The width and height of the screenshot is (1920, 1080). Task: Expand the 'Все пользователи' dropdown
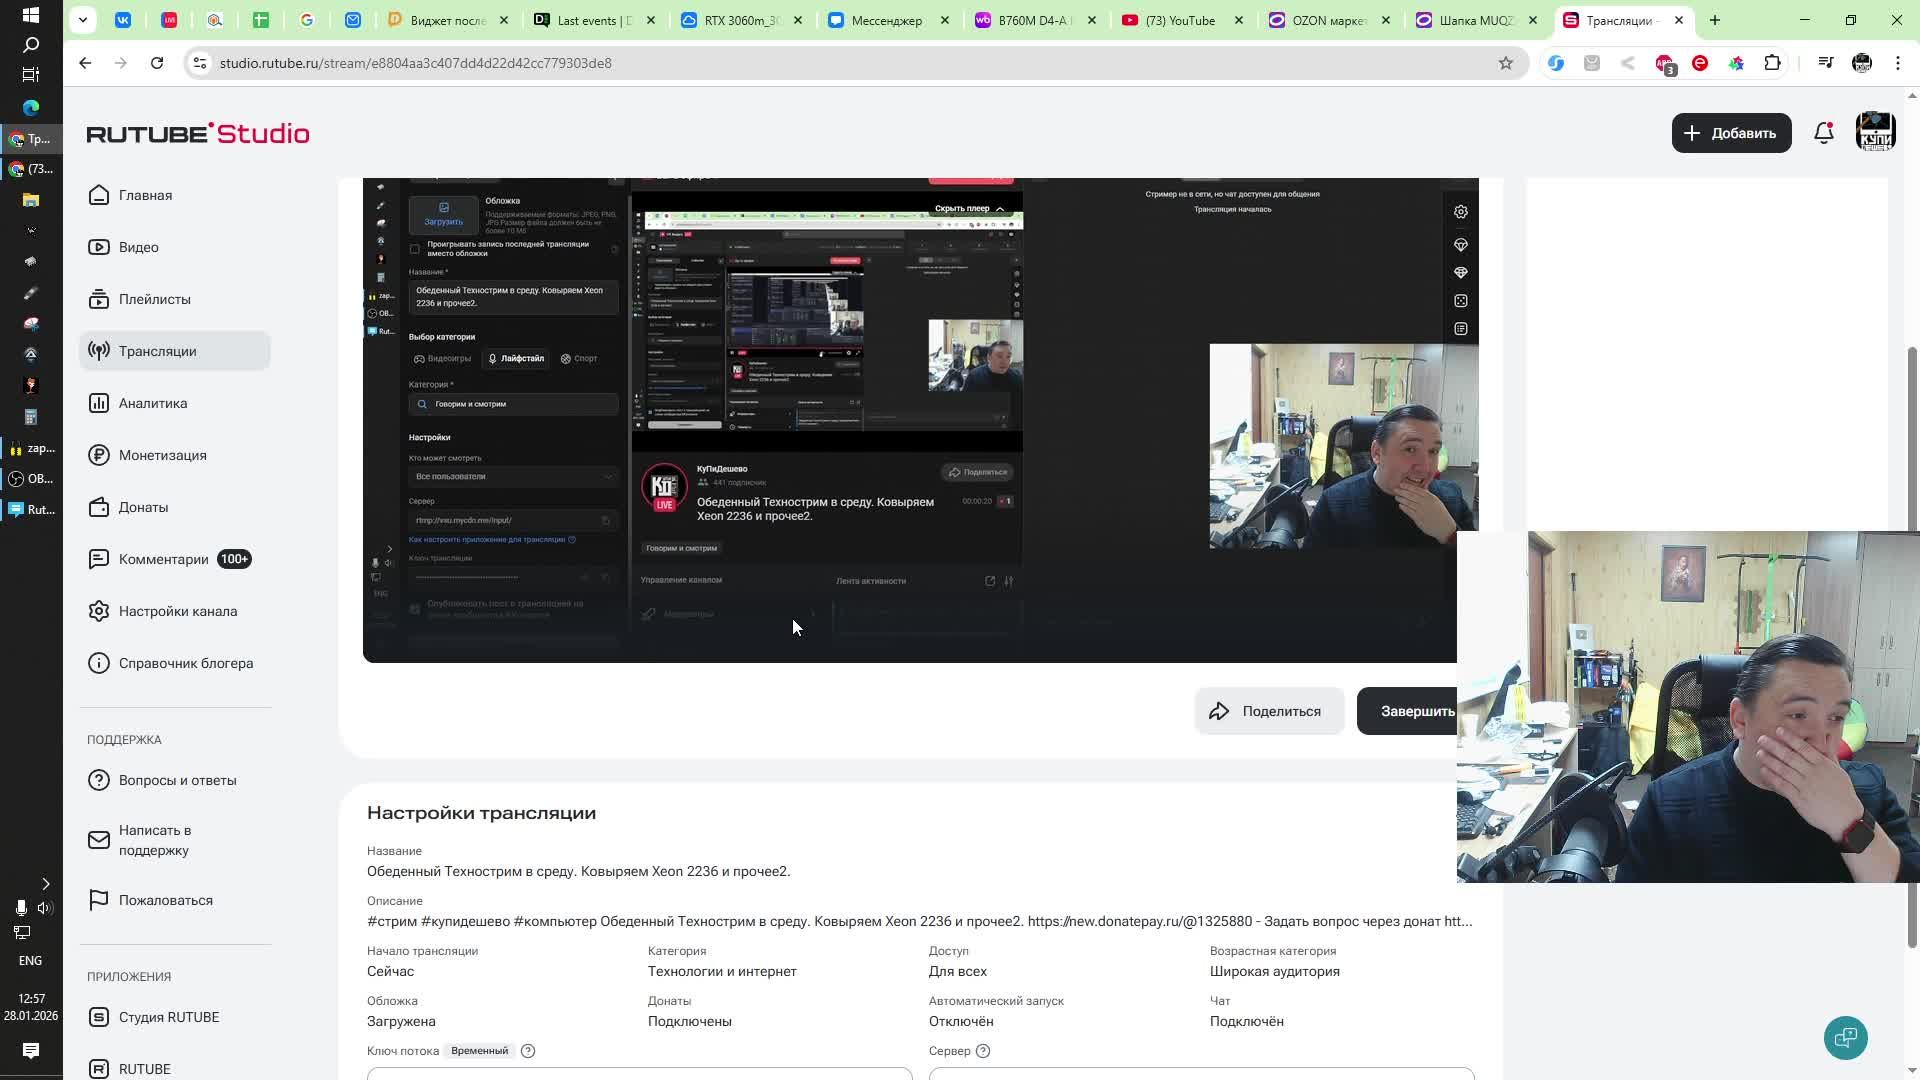[513, 477]
